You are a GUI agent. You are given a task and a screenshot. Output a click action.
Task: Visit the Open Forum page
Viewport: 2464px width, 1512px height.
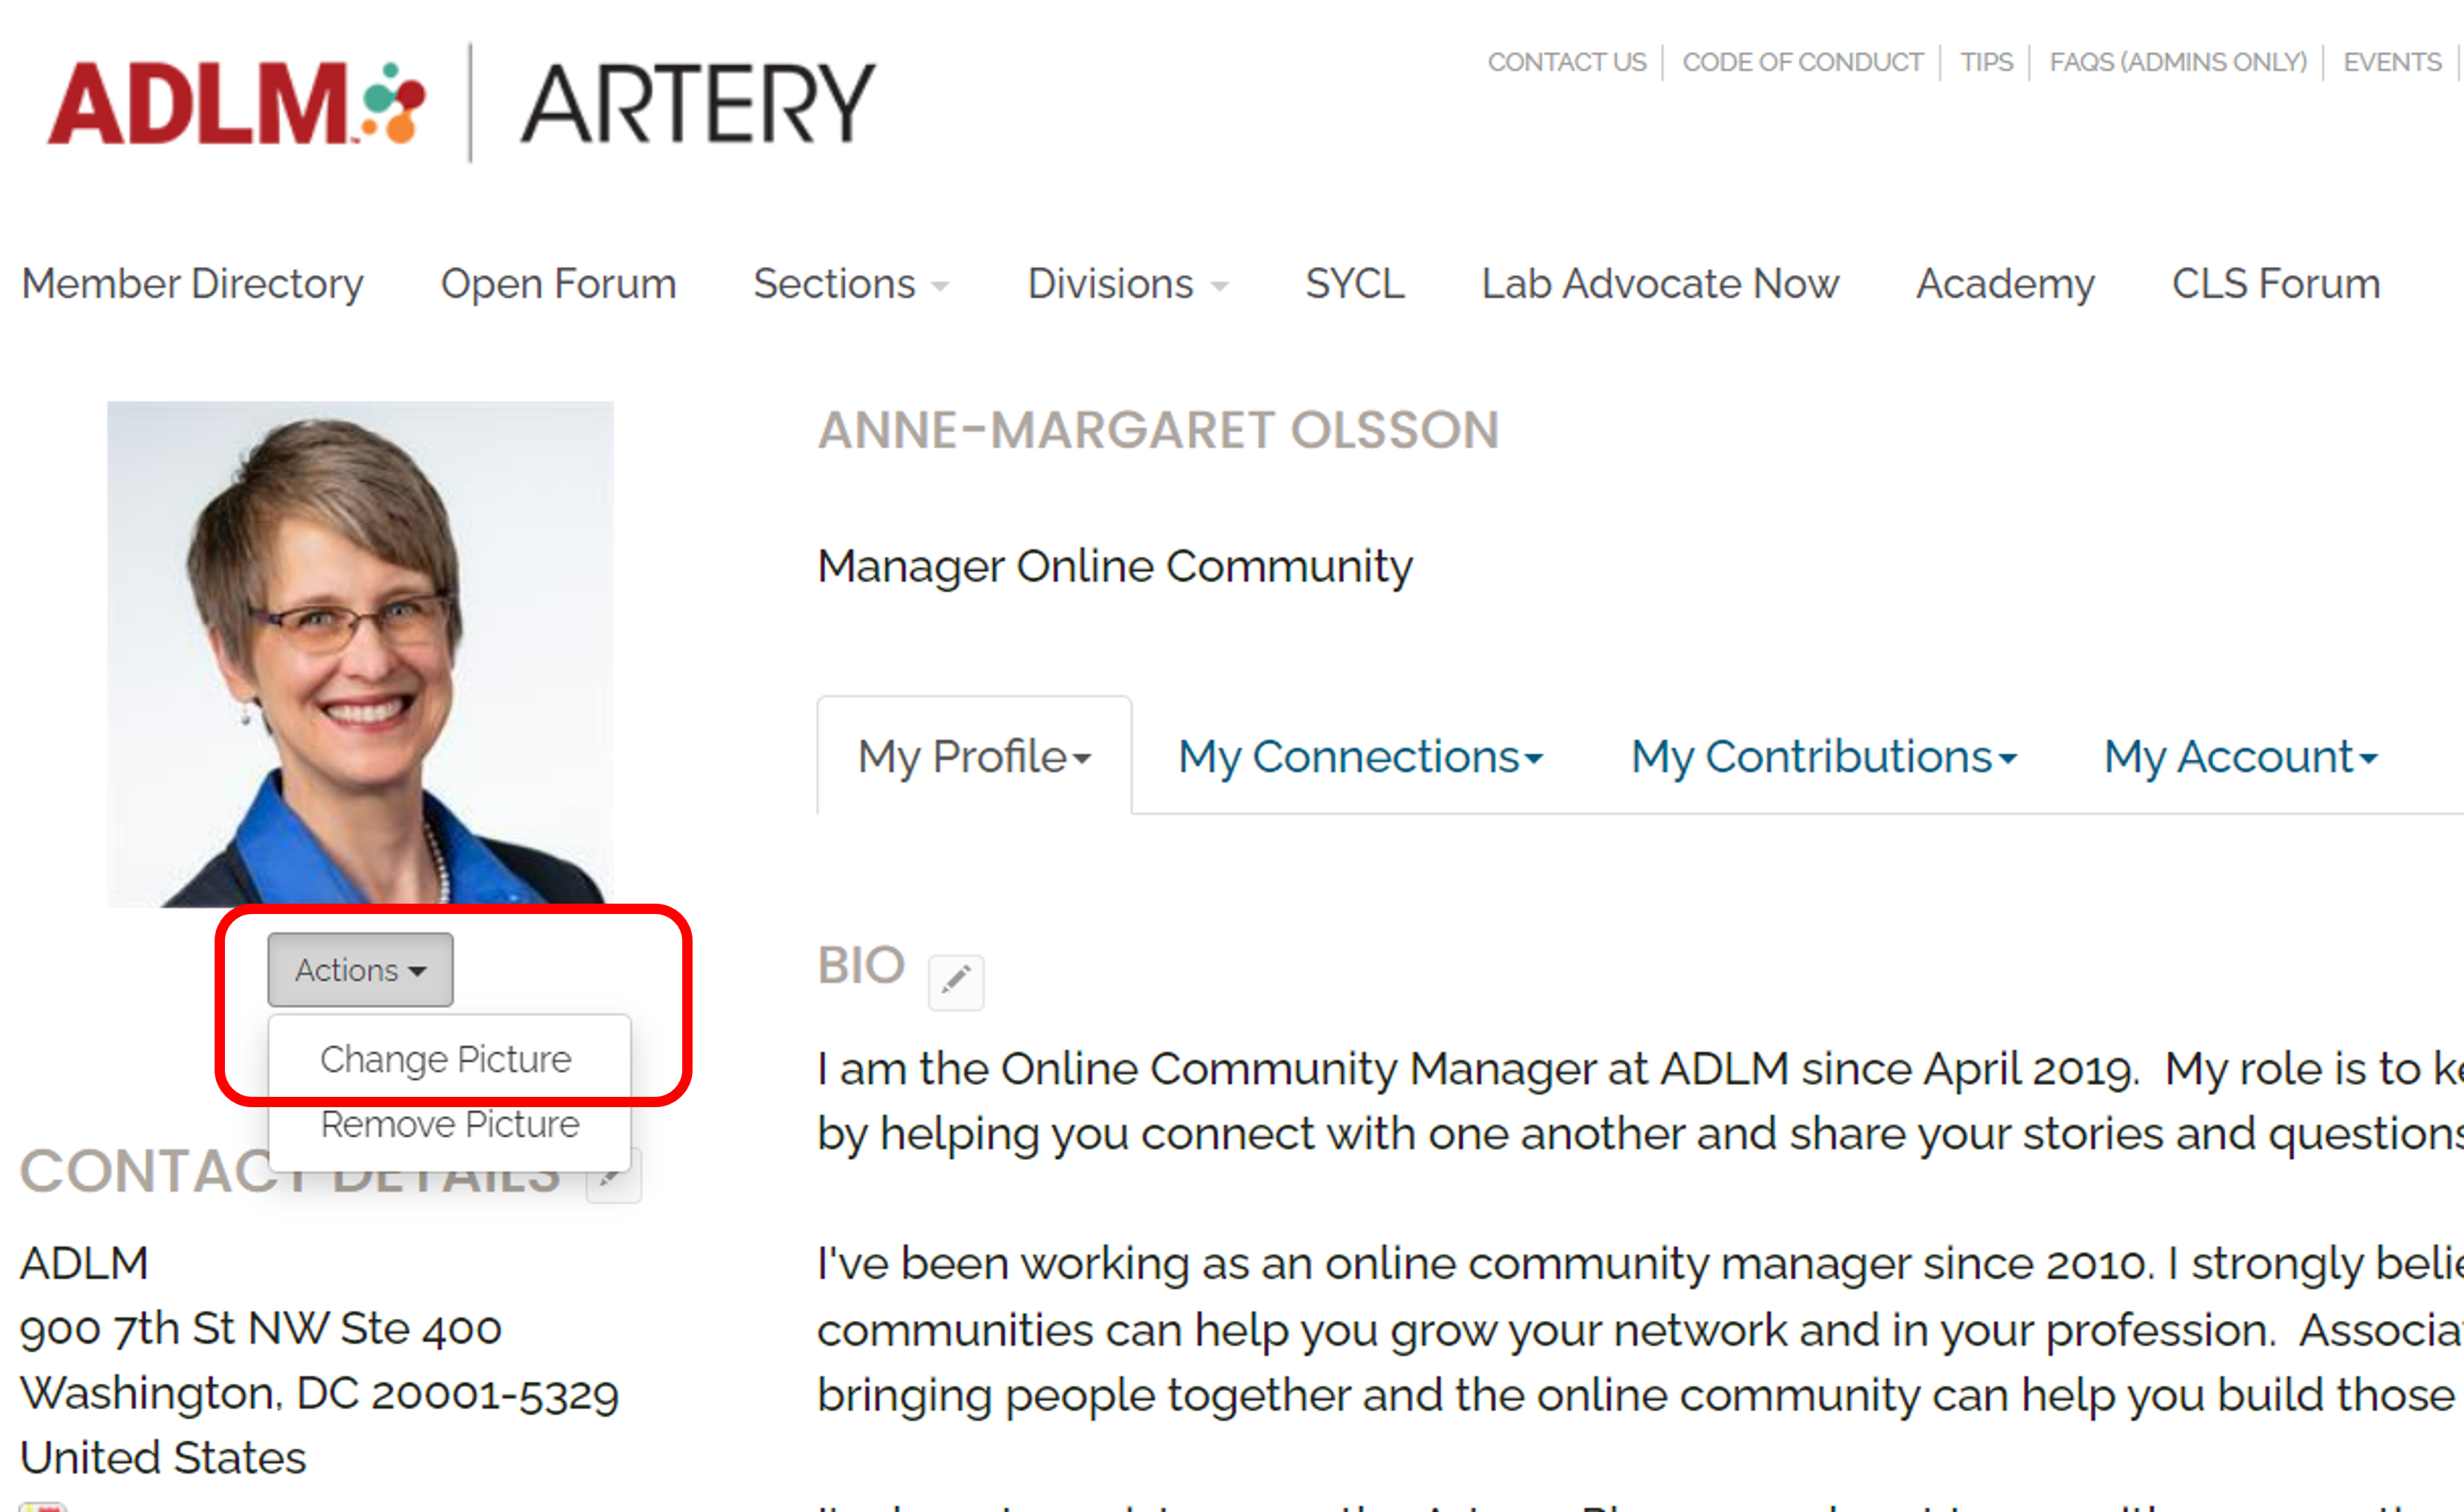pyautogui.click(x=558, y=285)
